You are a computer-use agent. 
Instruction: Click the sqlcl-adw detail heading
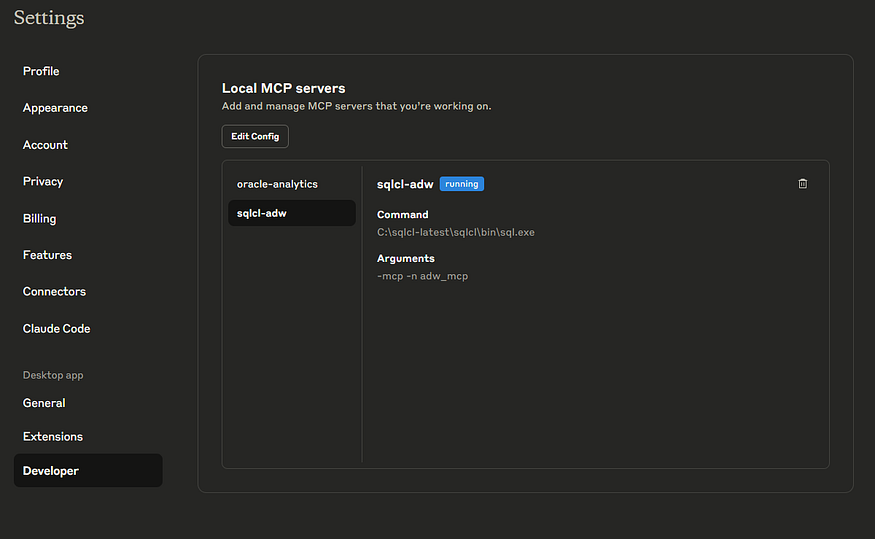tap(405, 184)
